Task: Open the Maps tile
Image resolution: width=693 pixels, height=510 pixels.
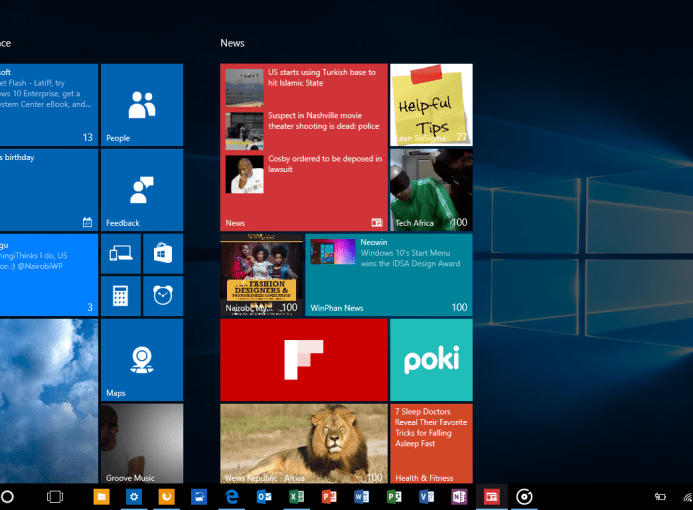Action: click(x=142, y=359)
